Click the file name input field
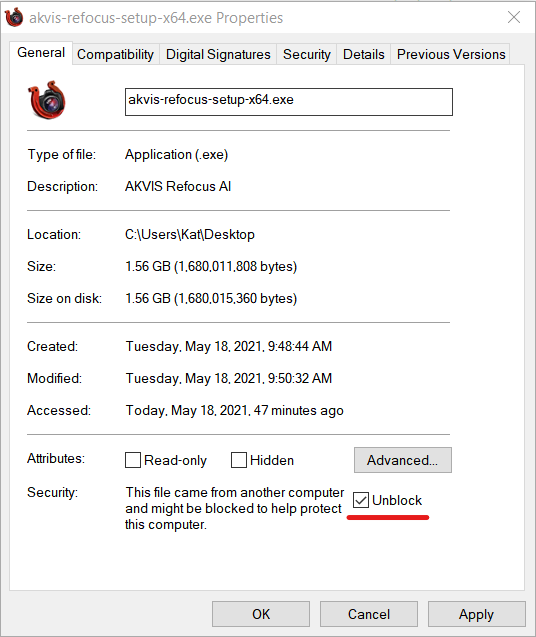The width and height of the screenshot is (536, 637). tap(289, 102)
